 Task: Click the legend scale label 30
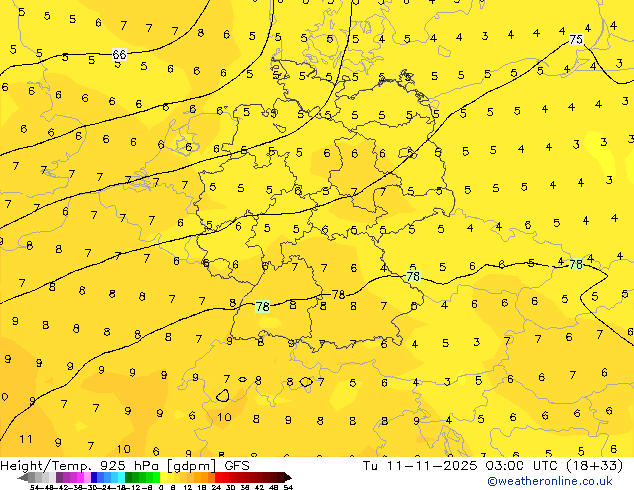click(x=230, y=487)
